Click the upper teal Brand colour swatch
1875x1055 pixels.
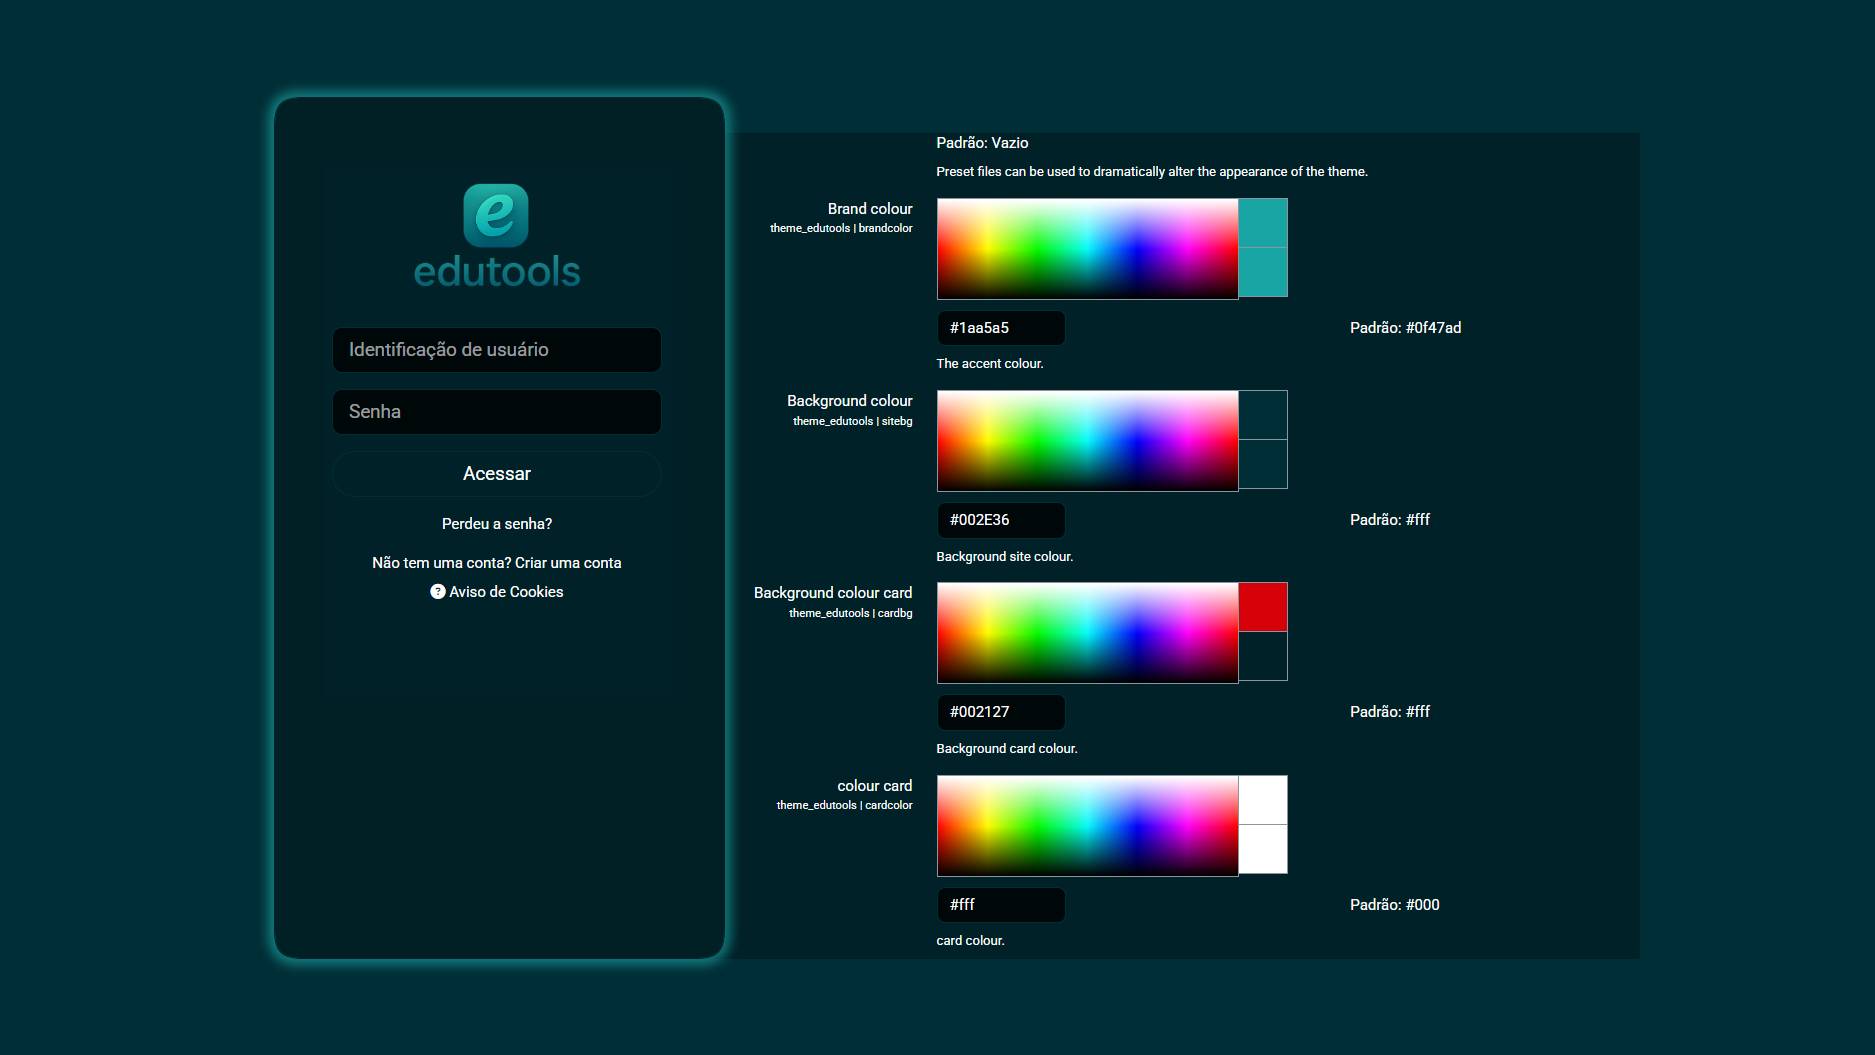pyautogui.click(x=1263, y=222)
